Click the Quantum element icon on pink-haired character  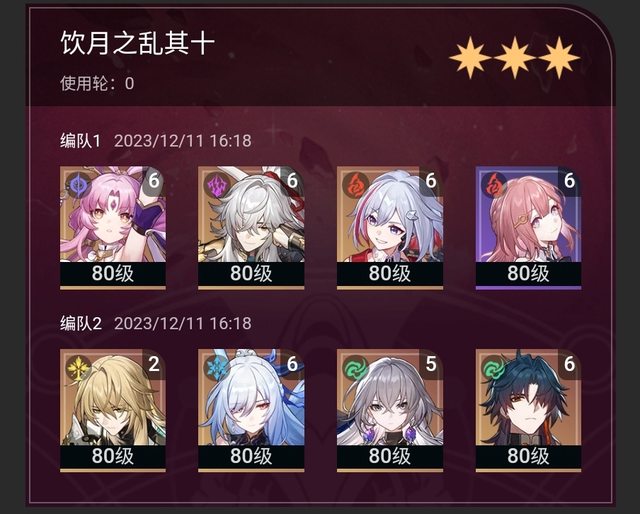click(x=78, y=185)
